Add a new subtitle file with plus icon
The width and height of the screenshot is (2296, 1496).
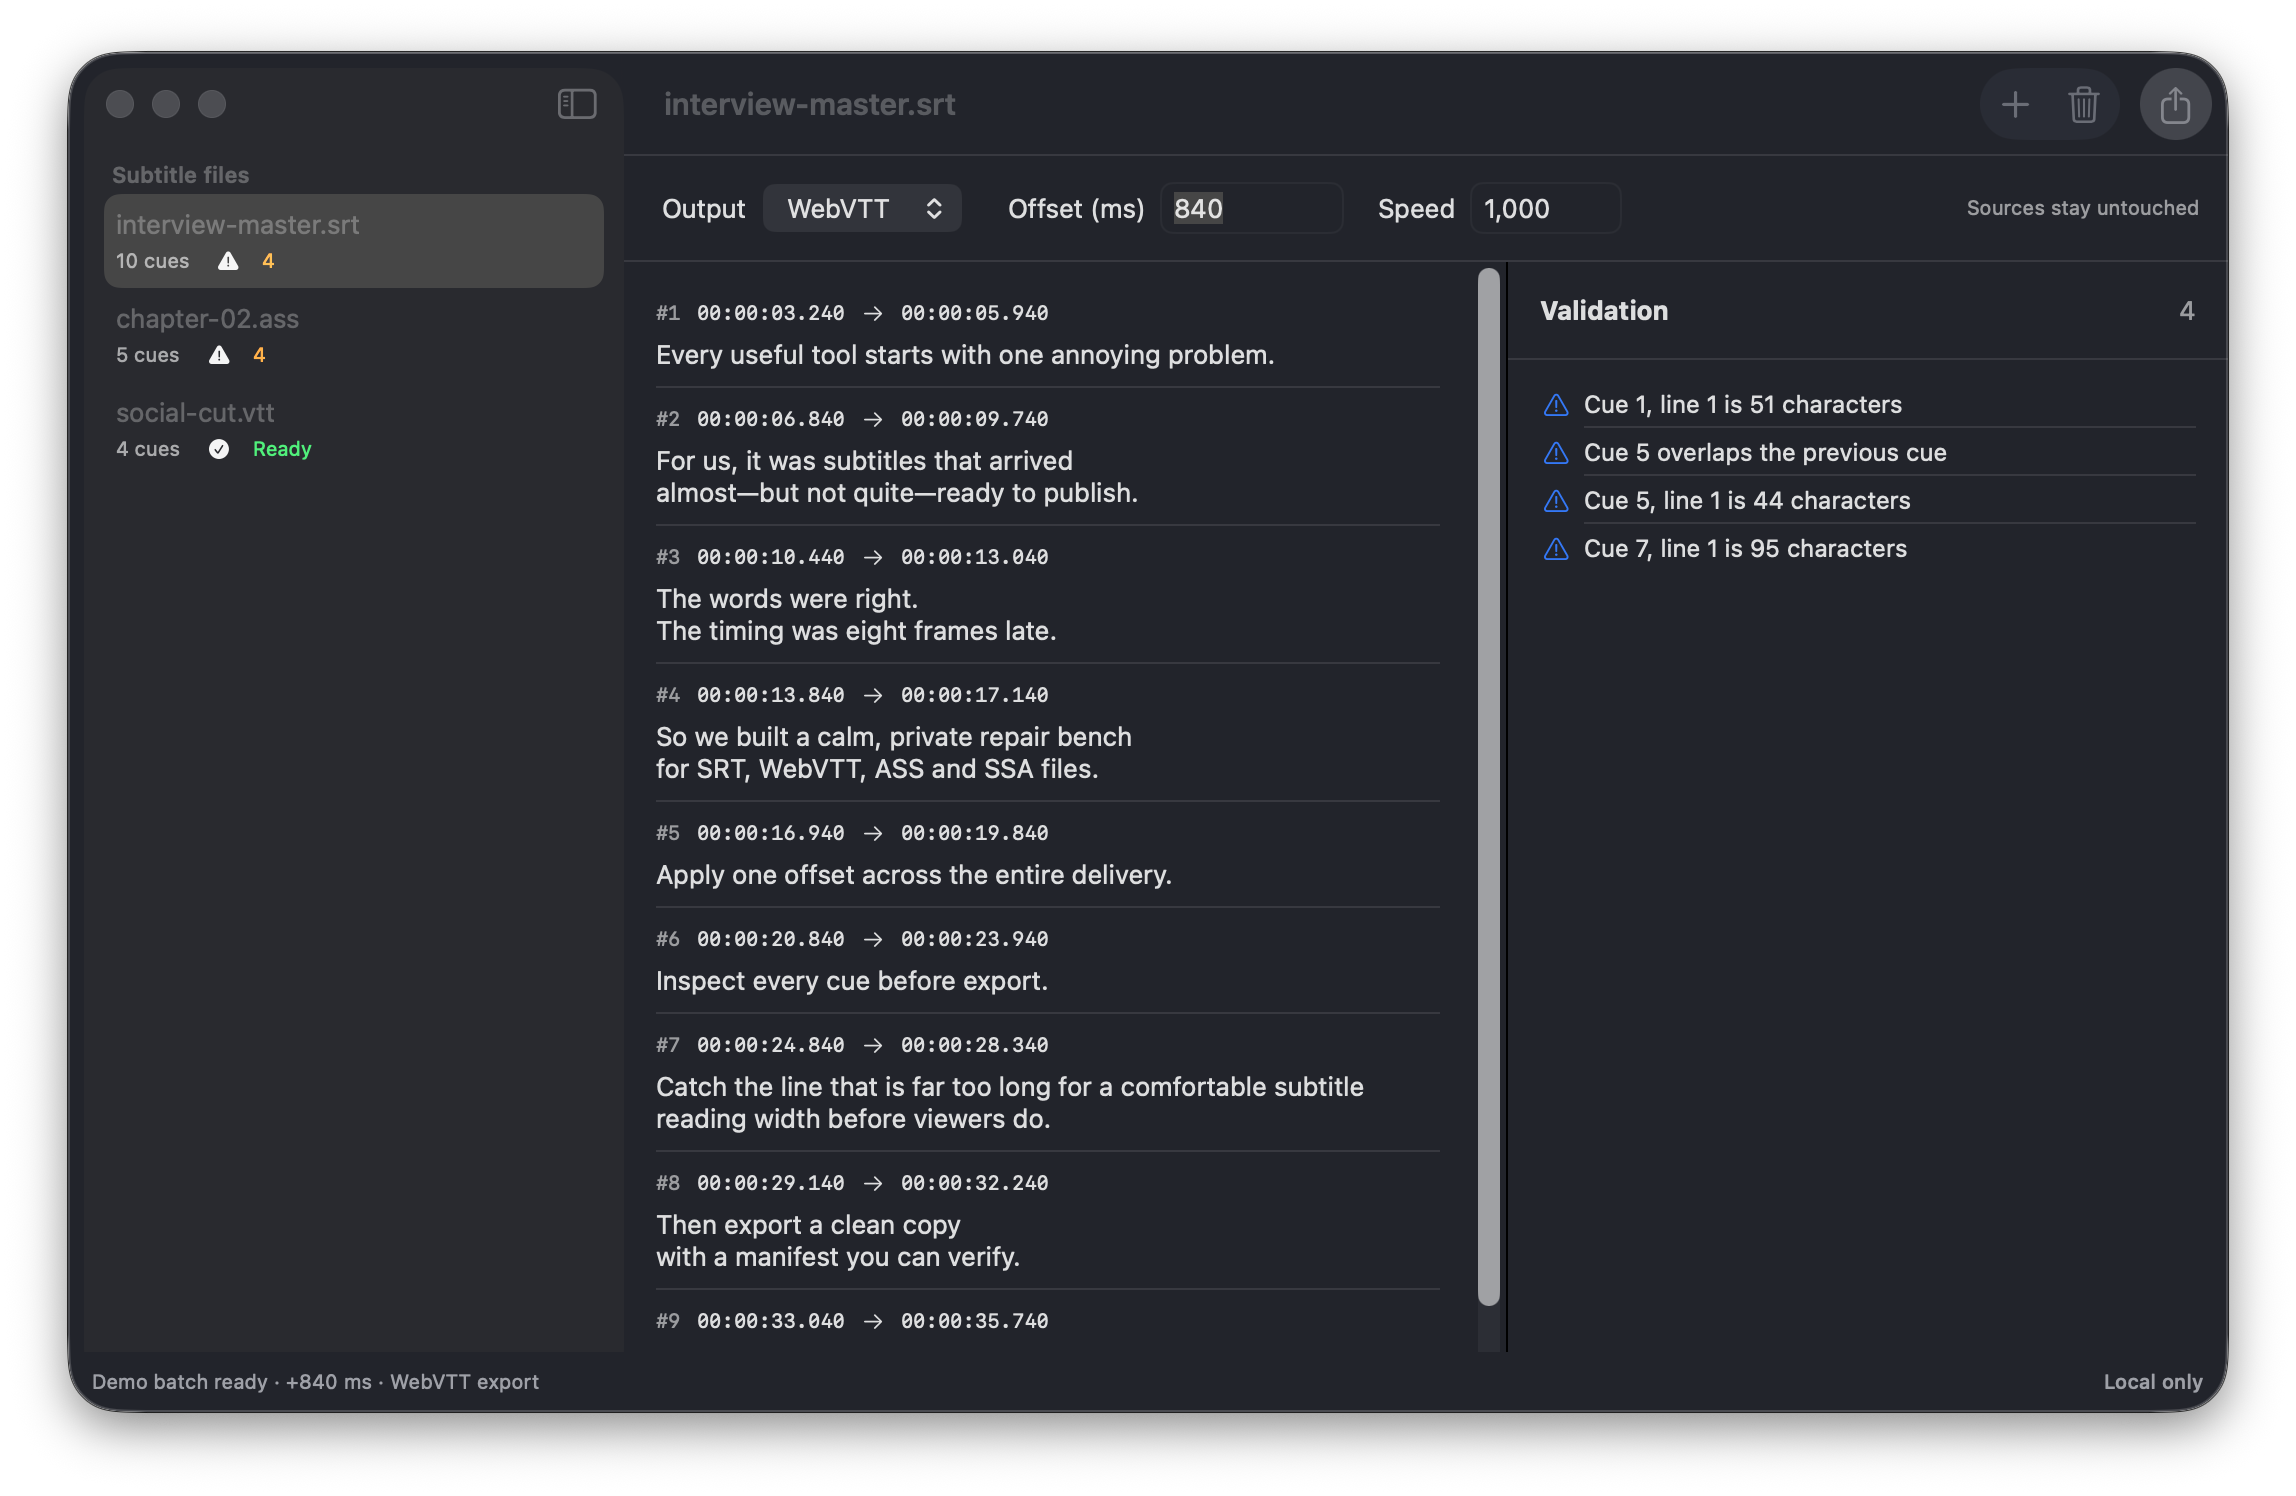[x=2015, y=104]
